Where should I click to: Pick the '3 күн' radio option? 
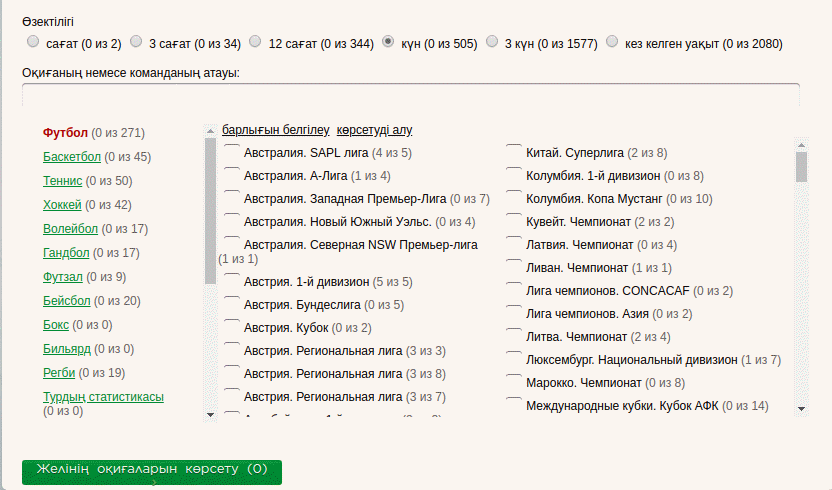coord(491,42)
